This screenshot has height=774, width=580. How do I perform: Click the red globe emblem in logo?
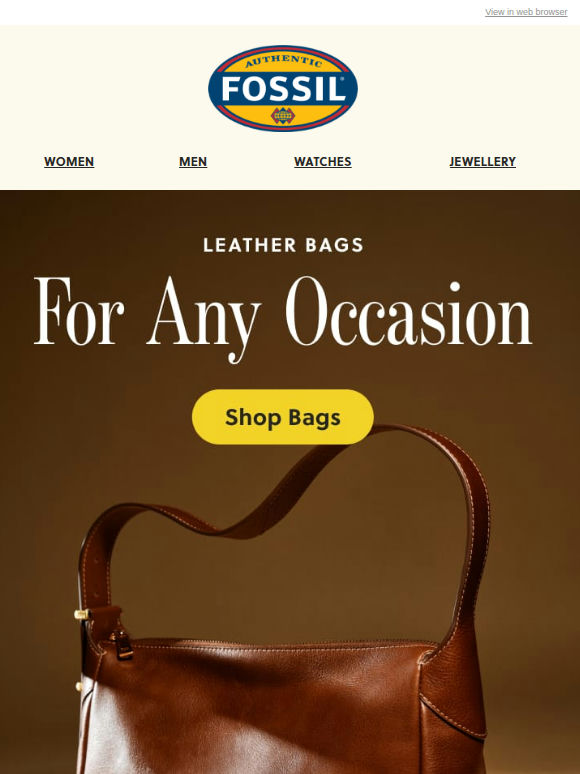283,116
